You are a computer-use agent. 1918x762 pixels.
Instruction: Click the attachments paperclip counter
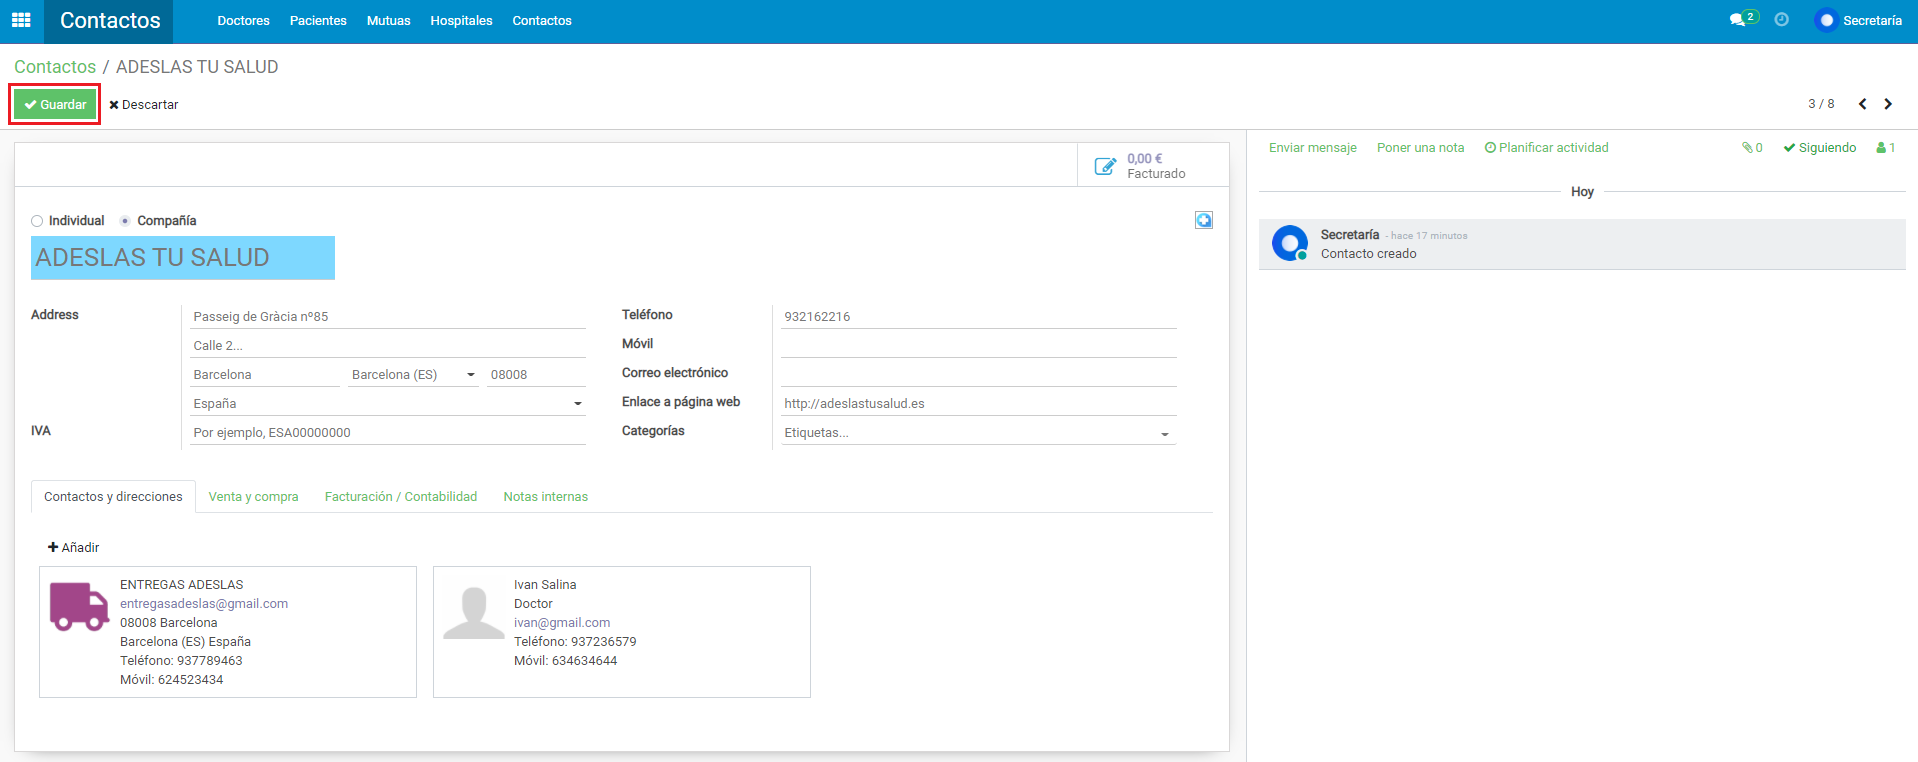pyautogui.click(x=1752, y=148)
